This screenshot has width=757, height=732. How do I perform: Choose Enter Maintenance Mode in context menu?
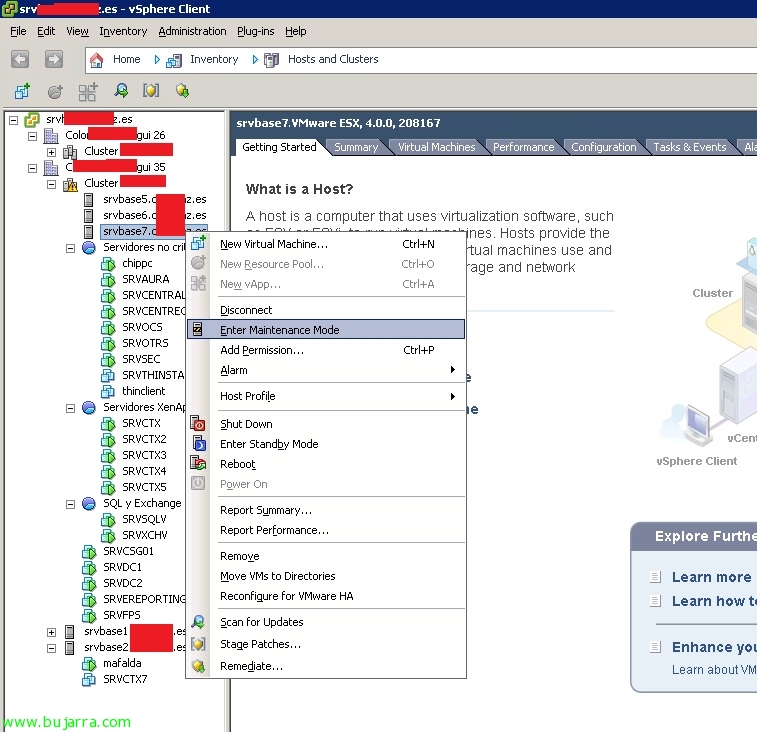[x=326, y=329]
